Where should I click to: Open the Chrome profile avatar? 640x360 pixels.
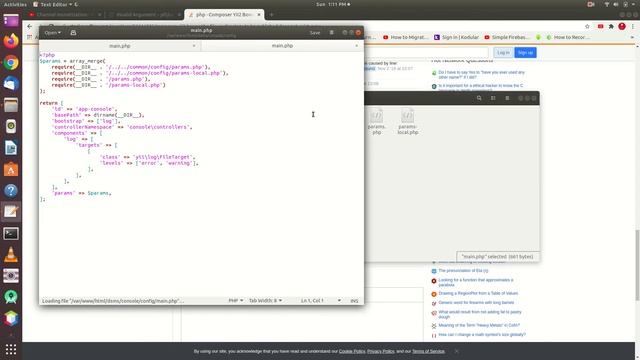(x=622, y=26)
